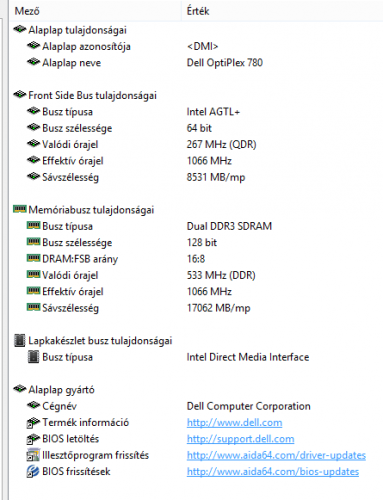
Task: Click the RAM icon beside Memóriabusz tulajdonságai
Action: pos(20,209)
